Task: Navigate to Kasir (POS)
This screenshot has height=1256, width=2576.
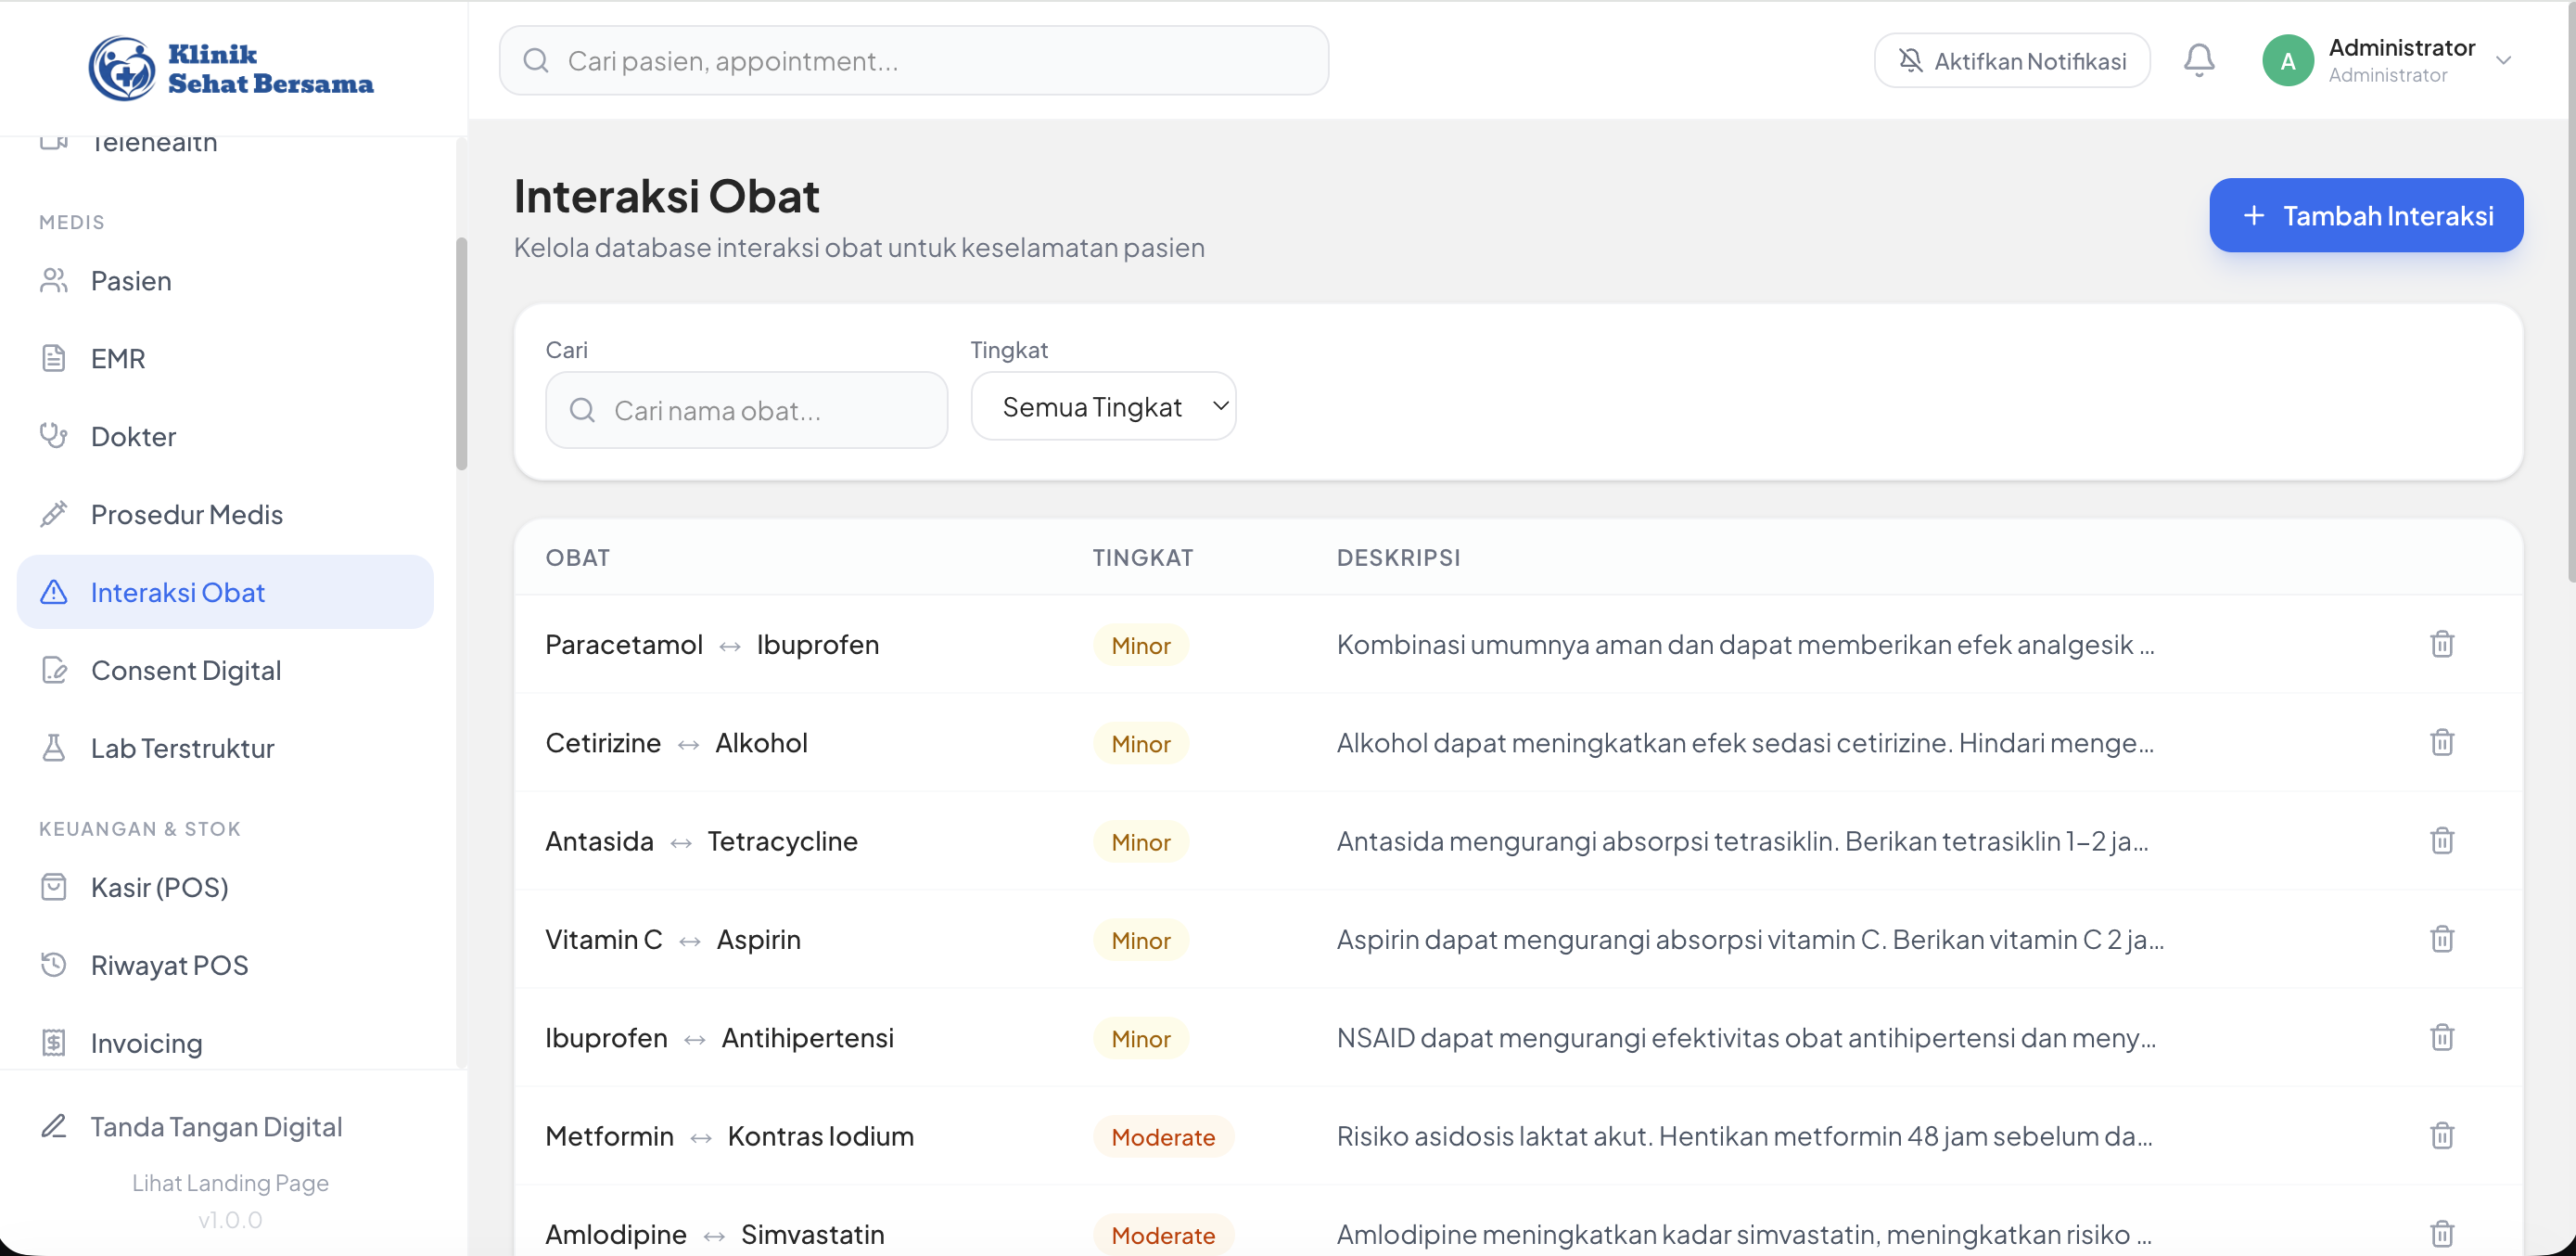Action: 159,887
